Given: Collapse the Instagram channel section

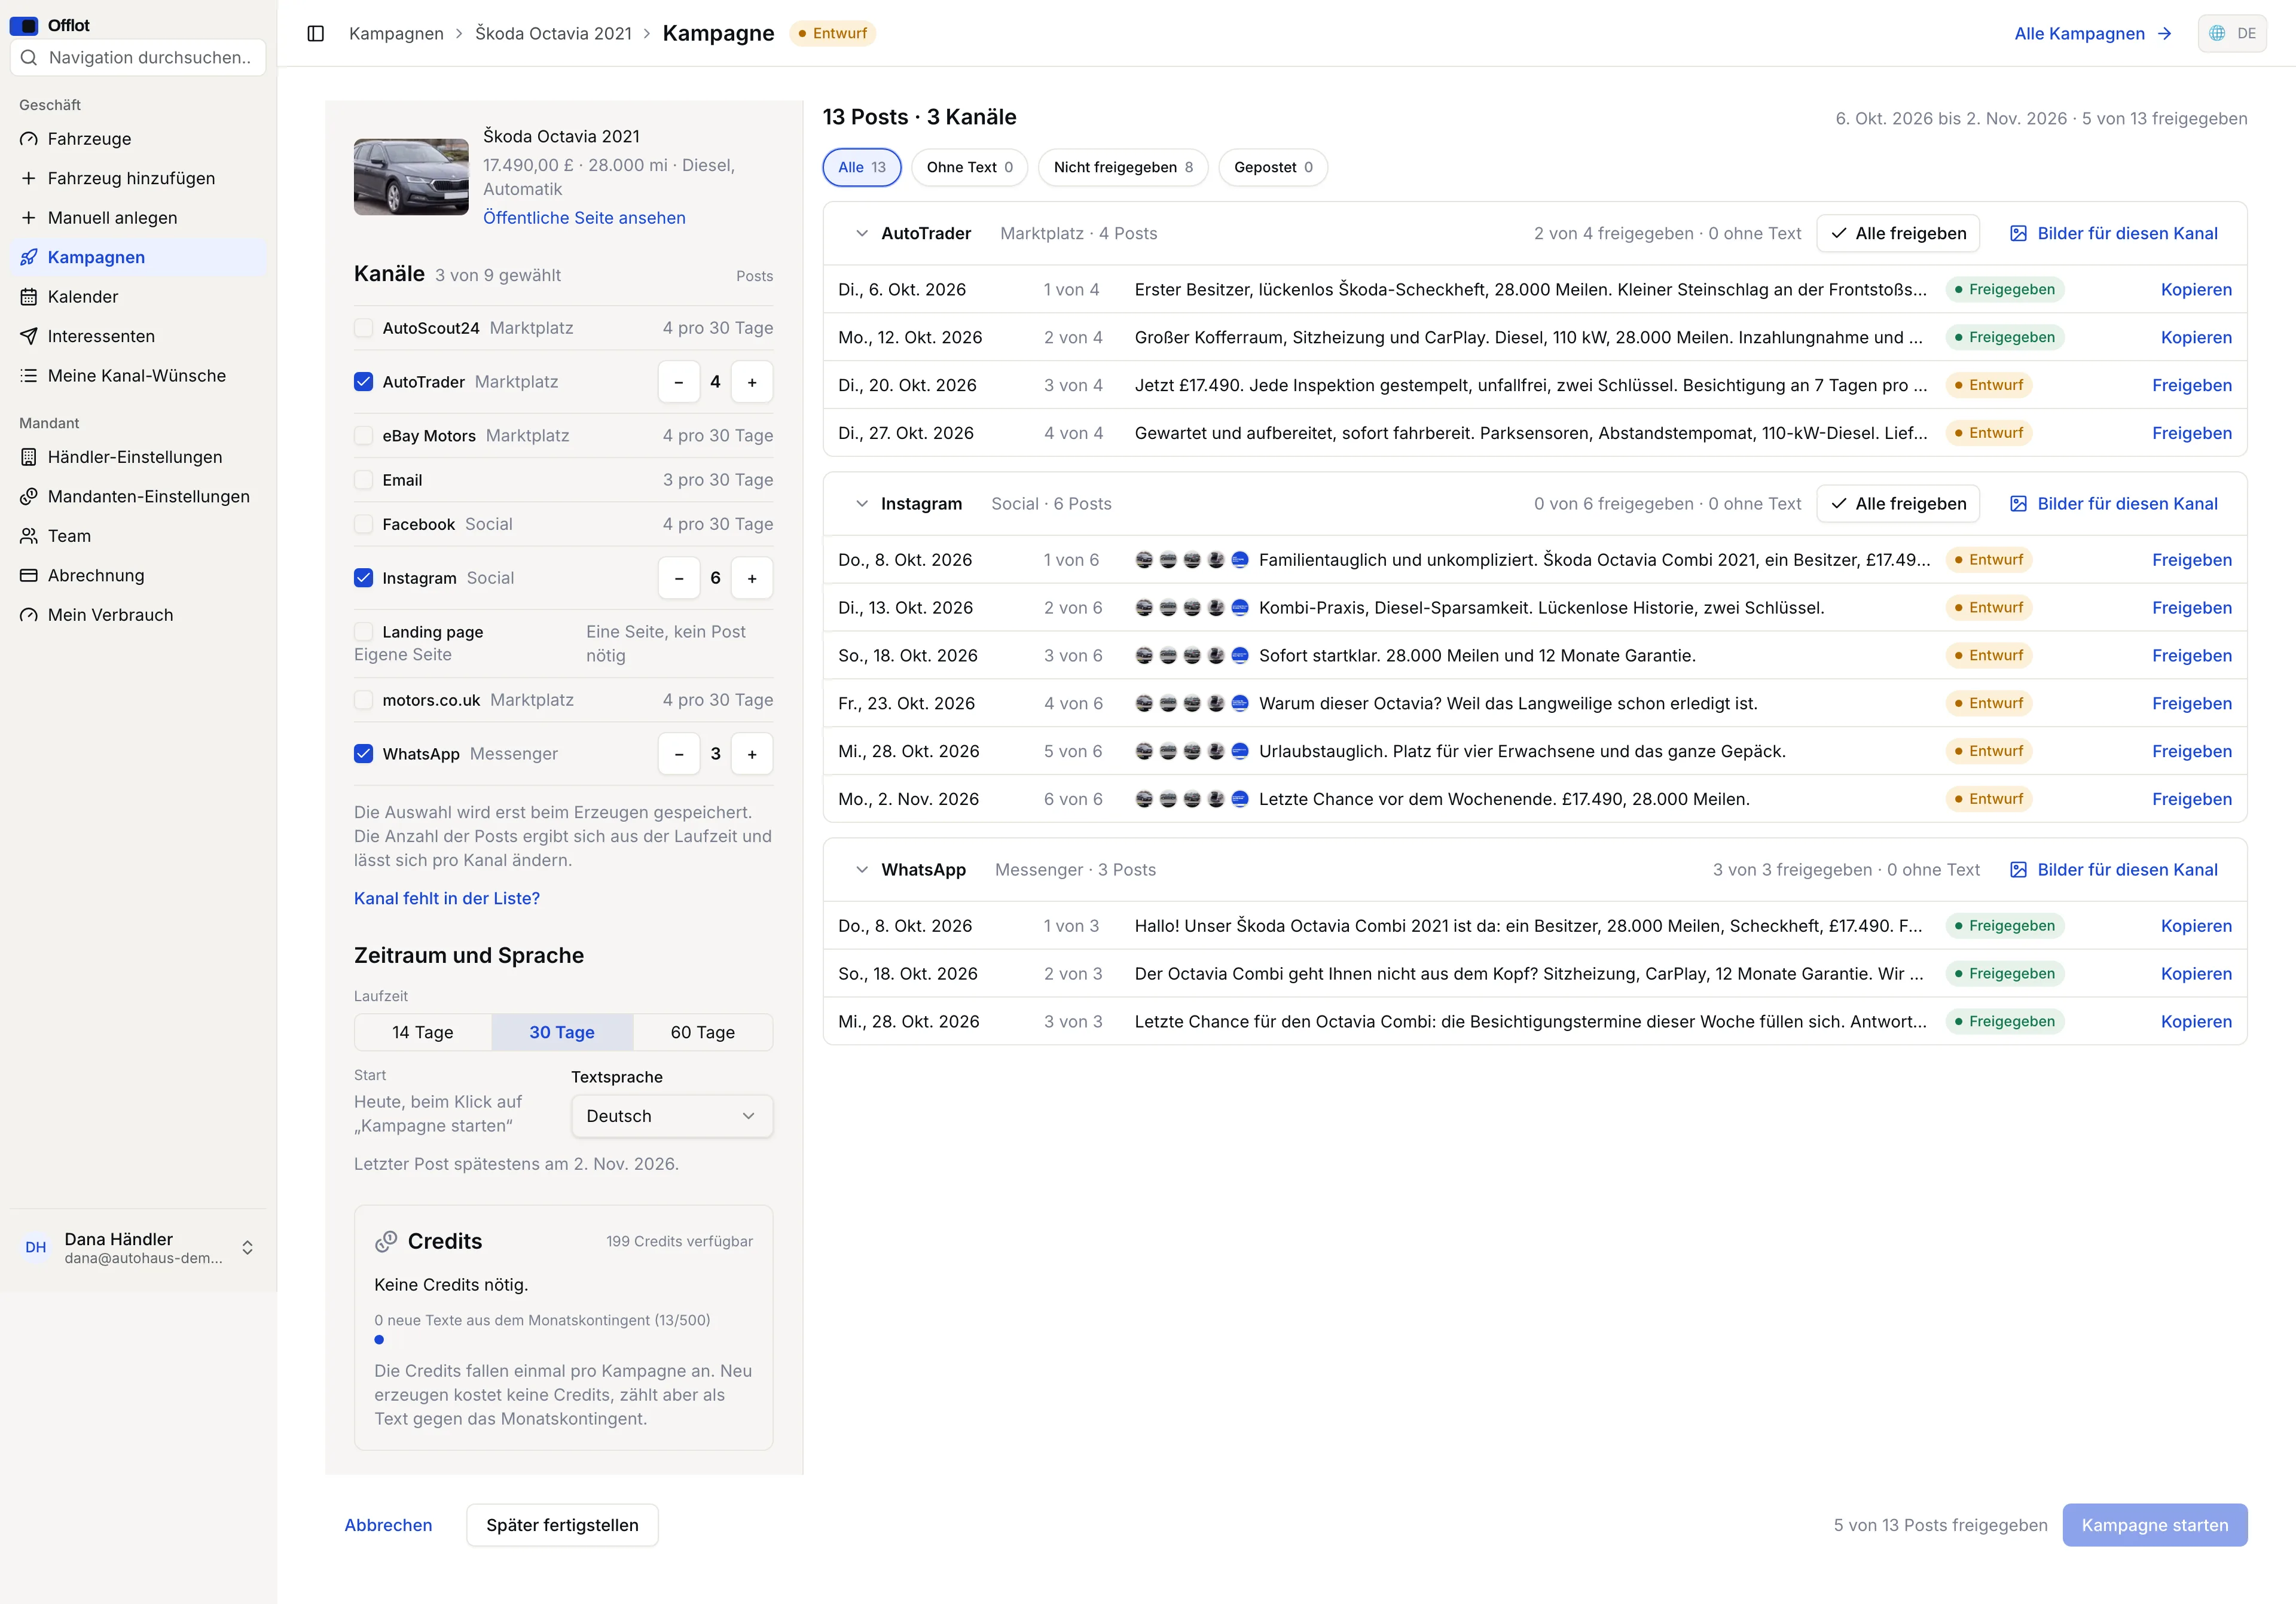Looking at the screenshot, I should pos(862,504).
